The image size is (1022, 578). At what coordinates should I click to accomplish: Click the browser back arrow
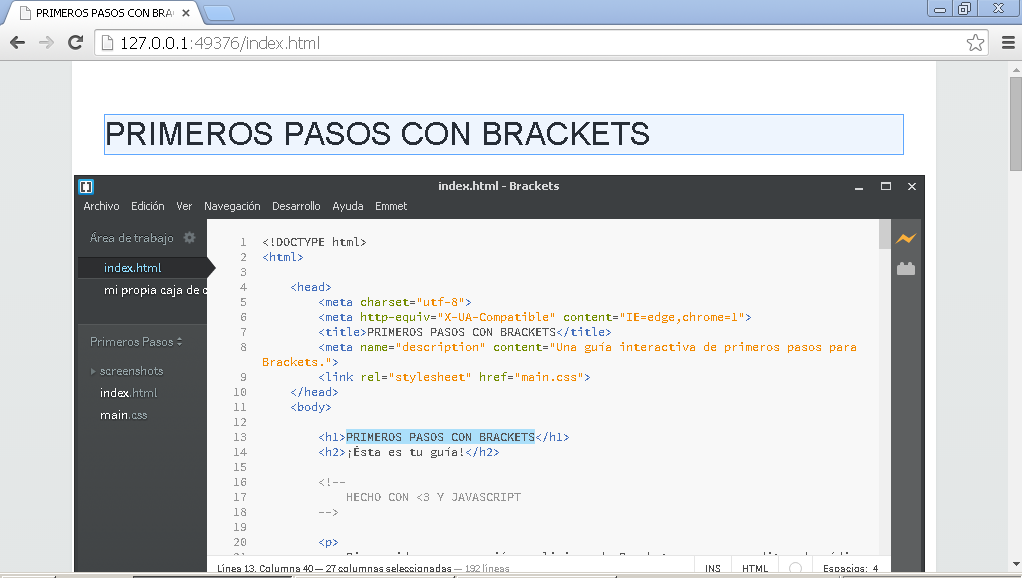16,42
